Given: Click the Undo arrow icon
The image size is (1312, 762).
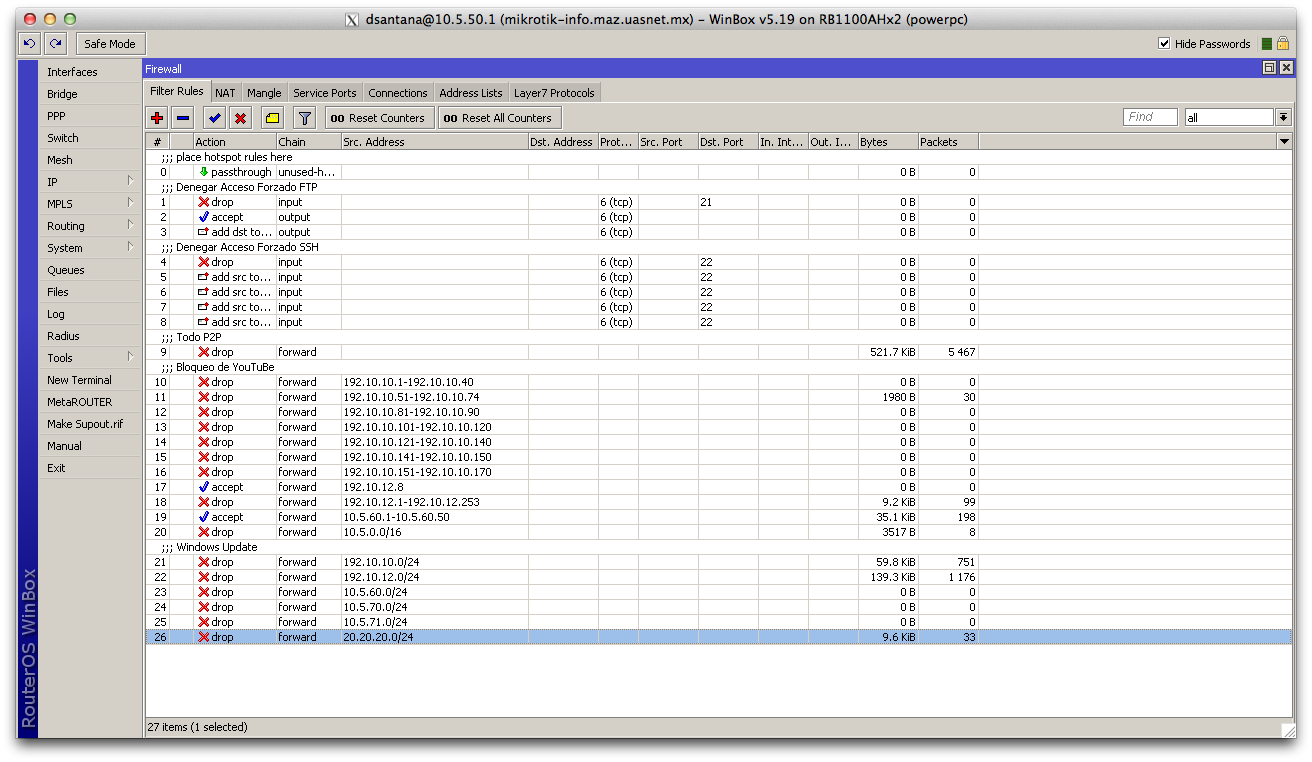Looking at the screenshot, I should click(29, 44).
